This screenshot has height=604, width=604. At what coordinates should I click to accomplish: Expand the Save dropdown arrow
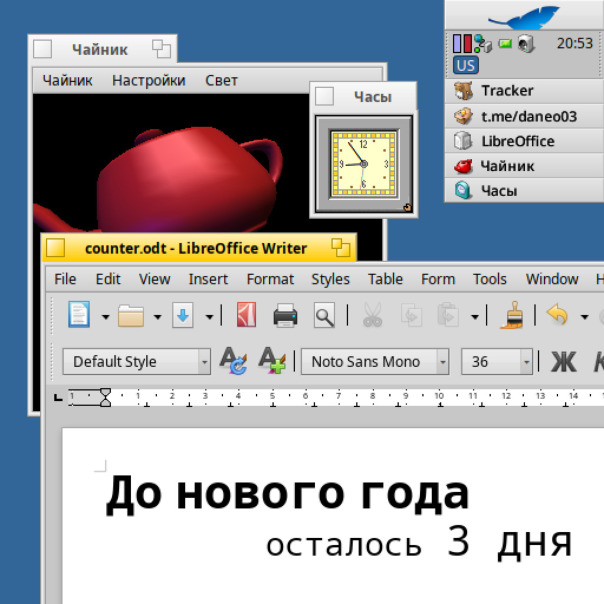click(x=209, y=317)
